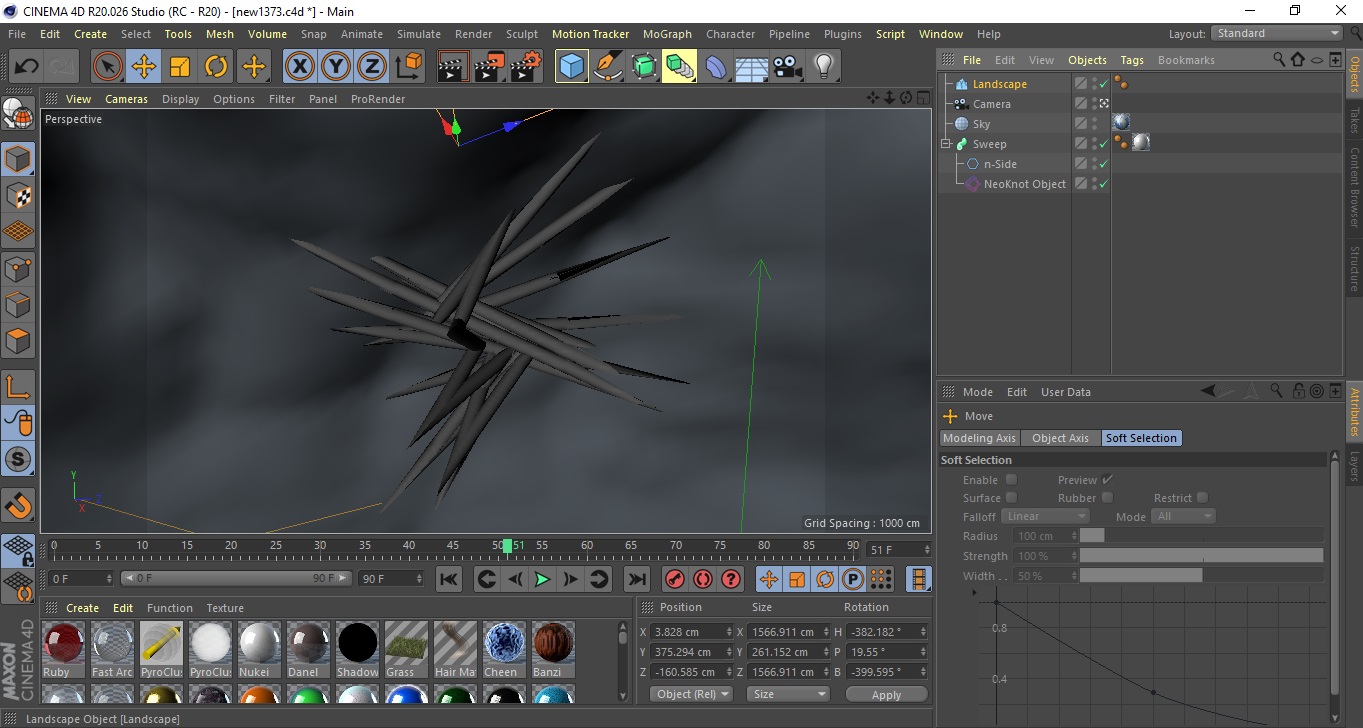Switch to Polygons mode
Viewport: 1363px width, 728px height.
coord(18,341)
